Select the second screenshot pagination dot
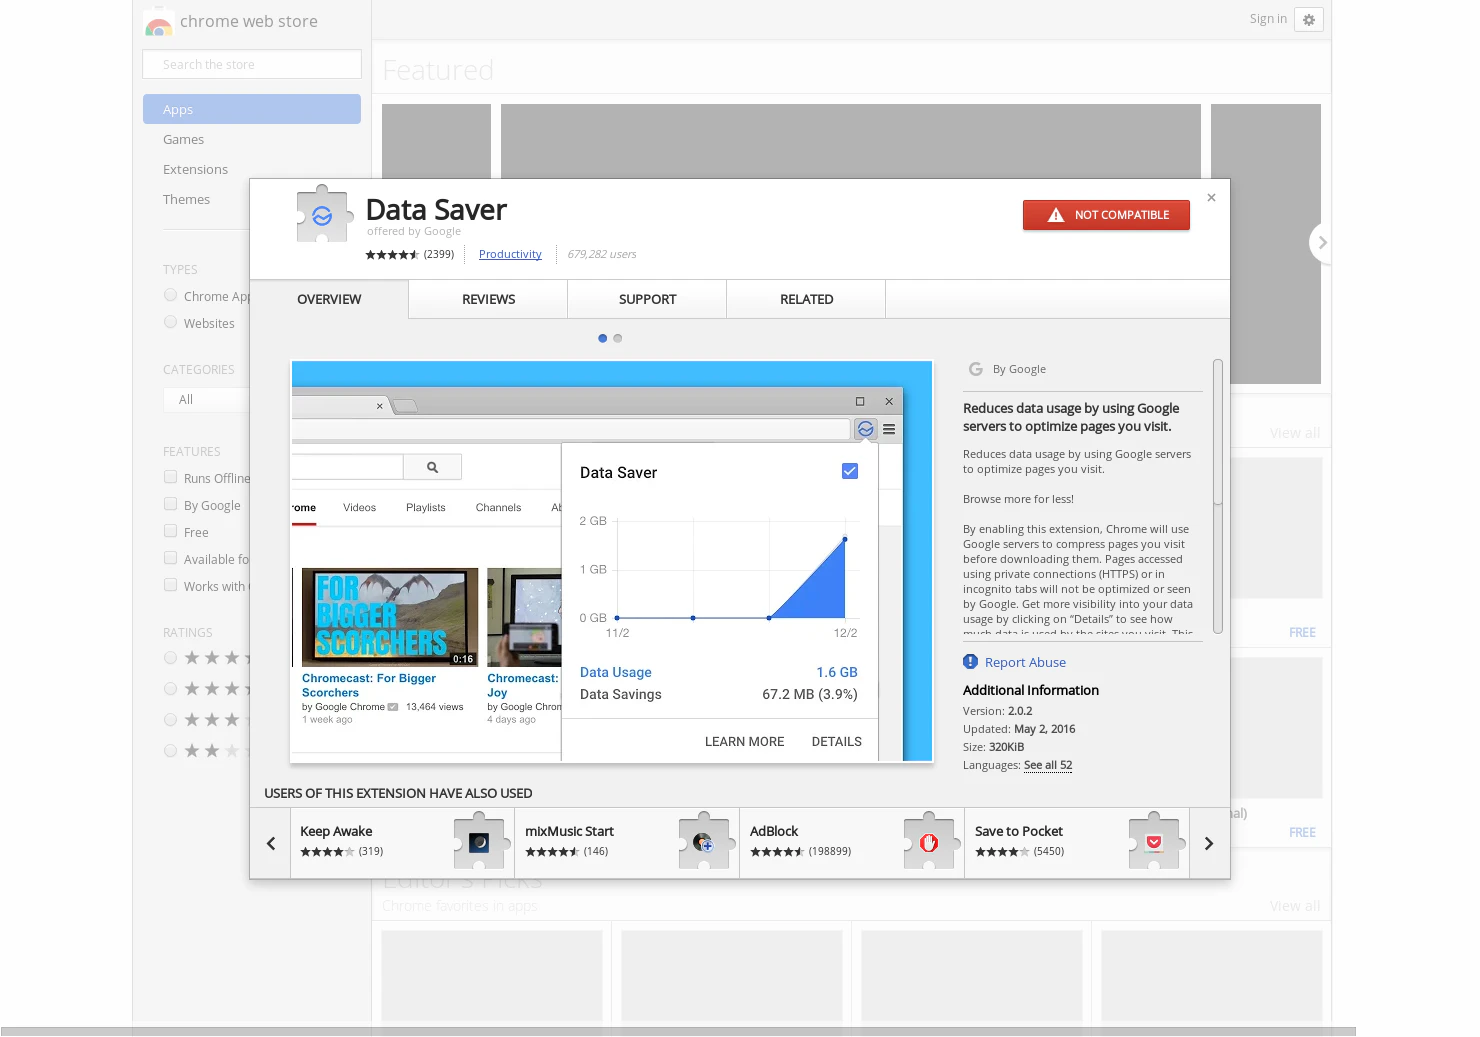 coord(618,338)
